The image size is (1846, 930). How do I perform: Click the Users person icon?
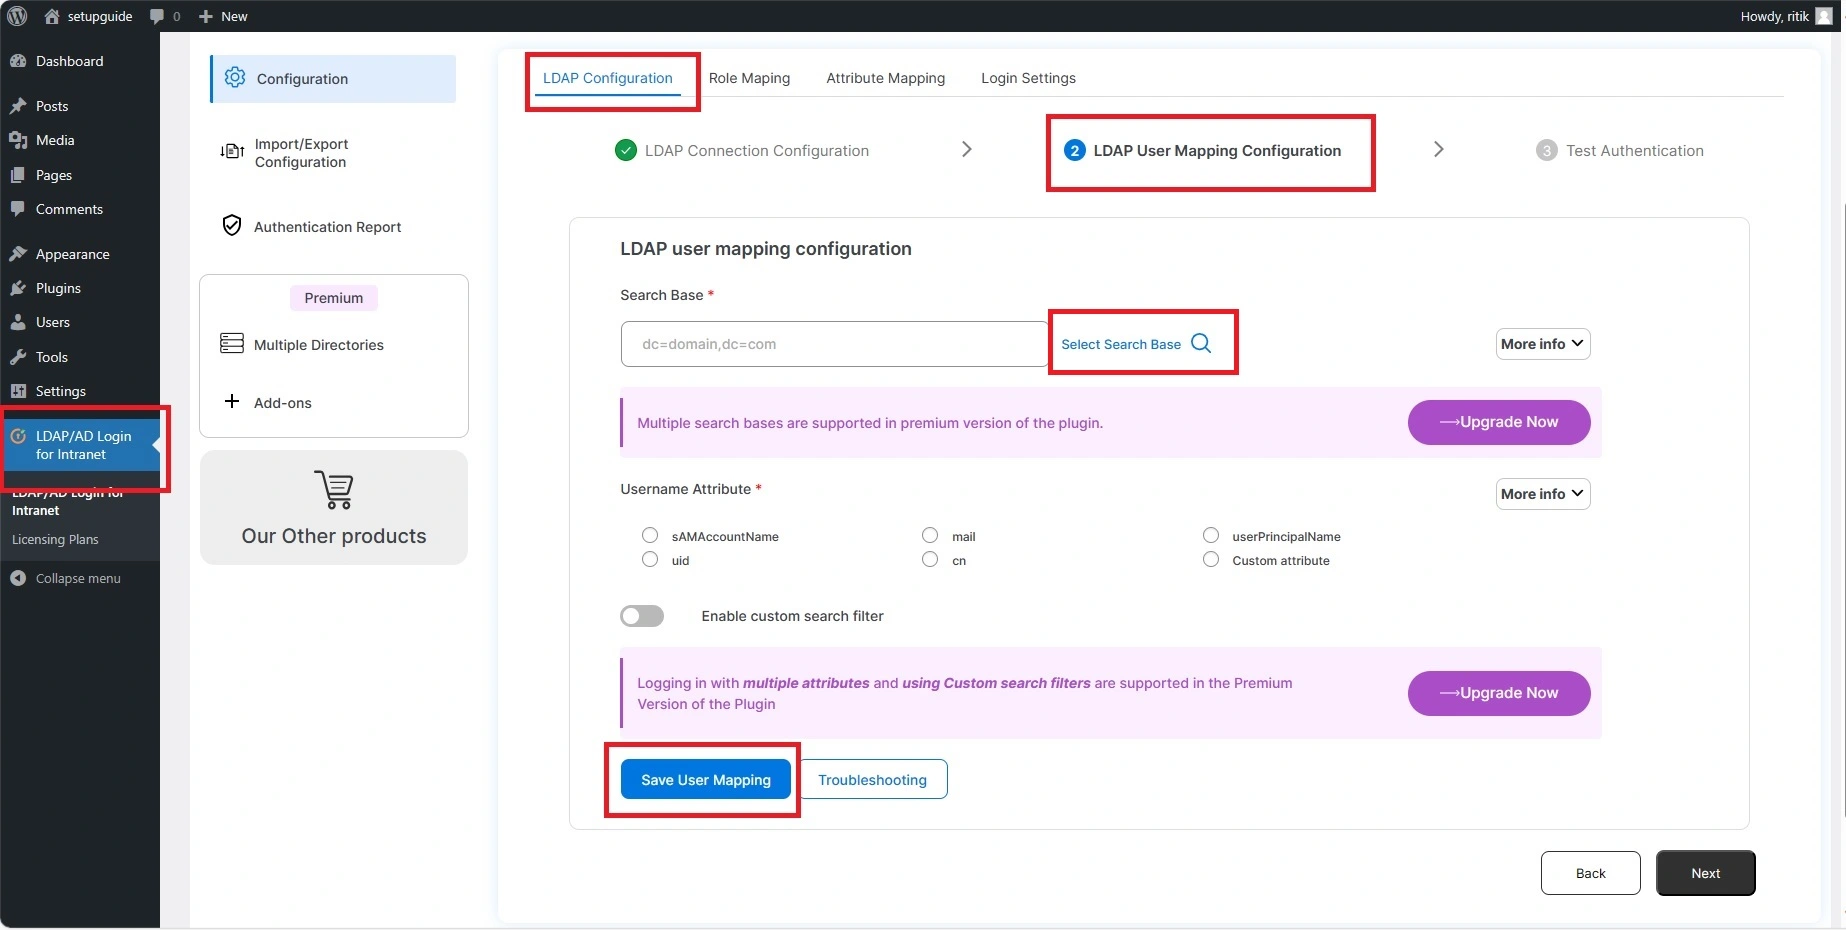point(18,322)
